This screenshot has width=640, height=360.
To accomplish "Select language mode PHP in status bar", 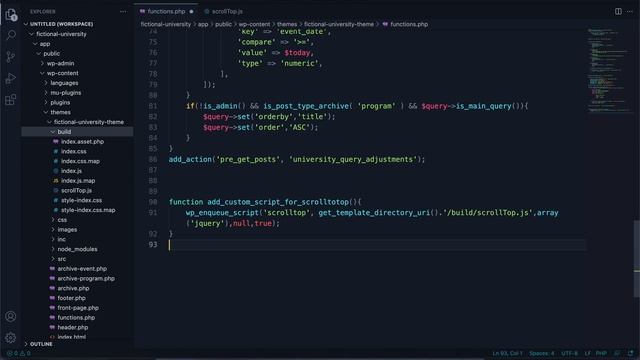I will (601, 353).
